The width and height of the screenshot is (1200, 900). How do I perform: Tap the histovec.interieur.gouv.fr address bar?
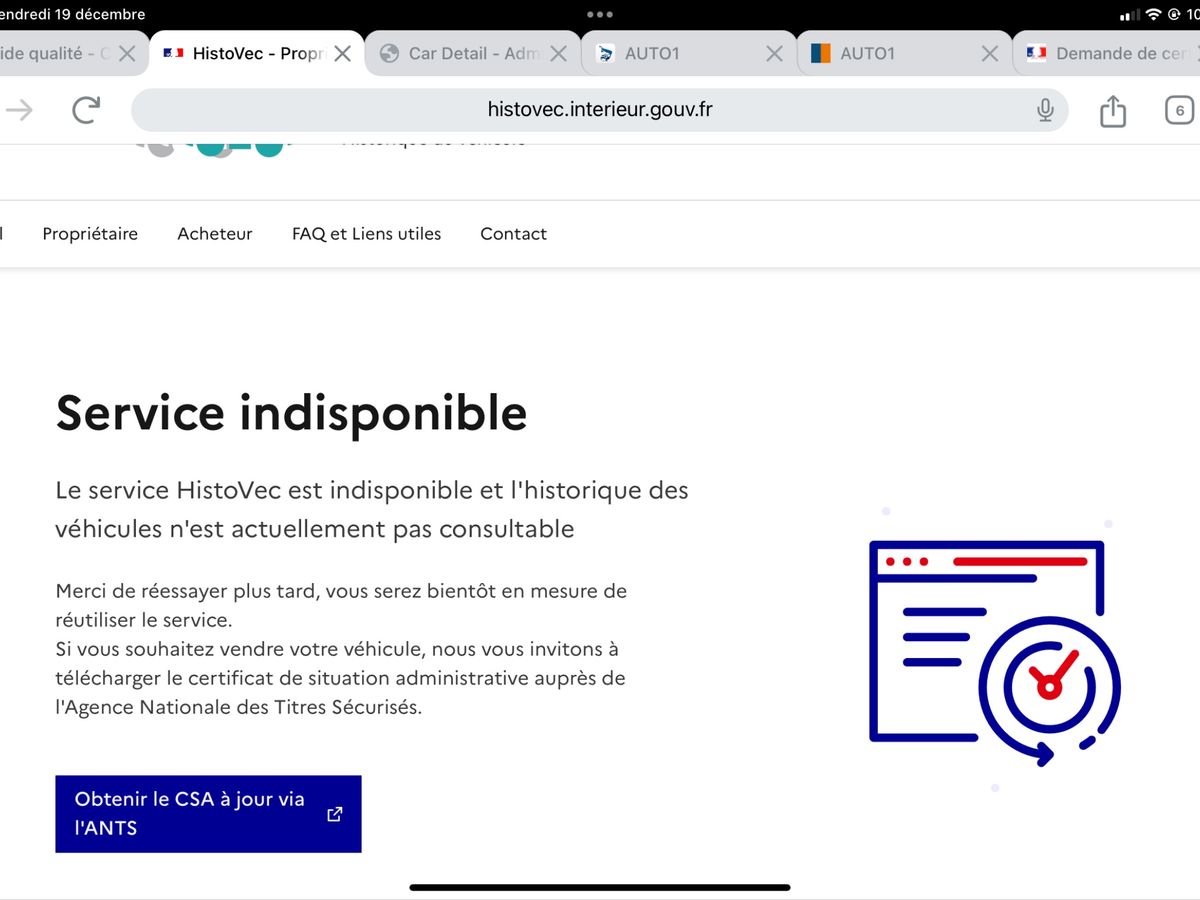(x=600, y=110)
